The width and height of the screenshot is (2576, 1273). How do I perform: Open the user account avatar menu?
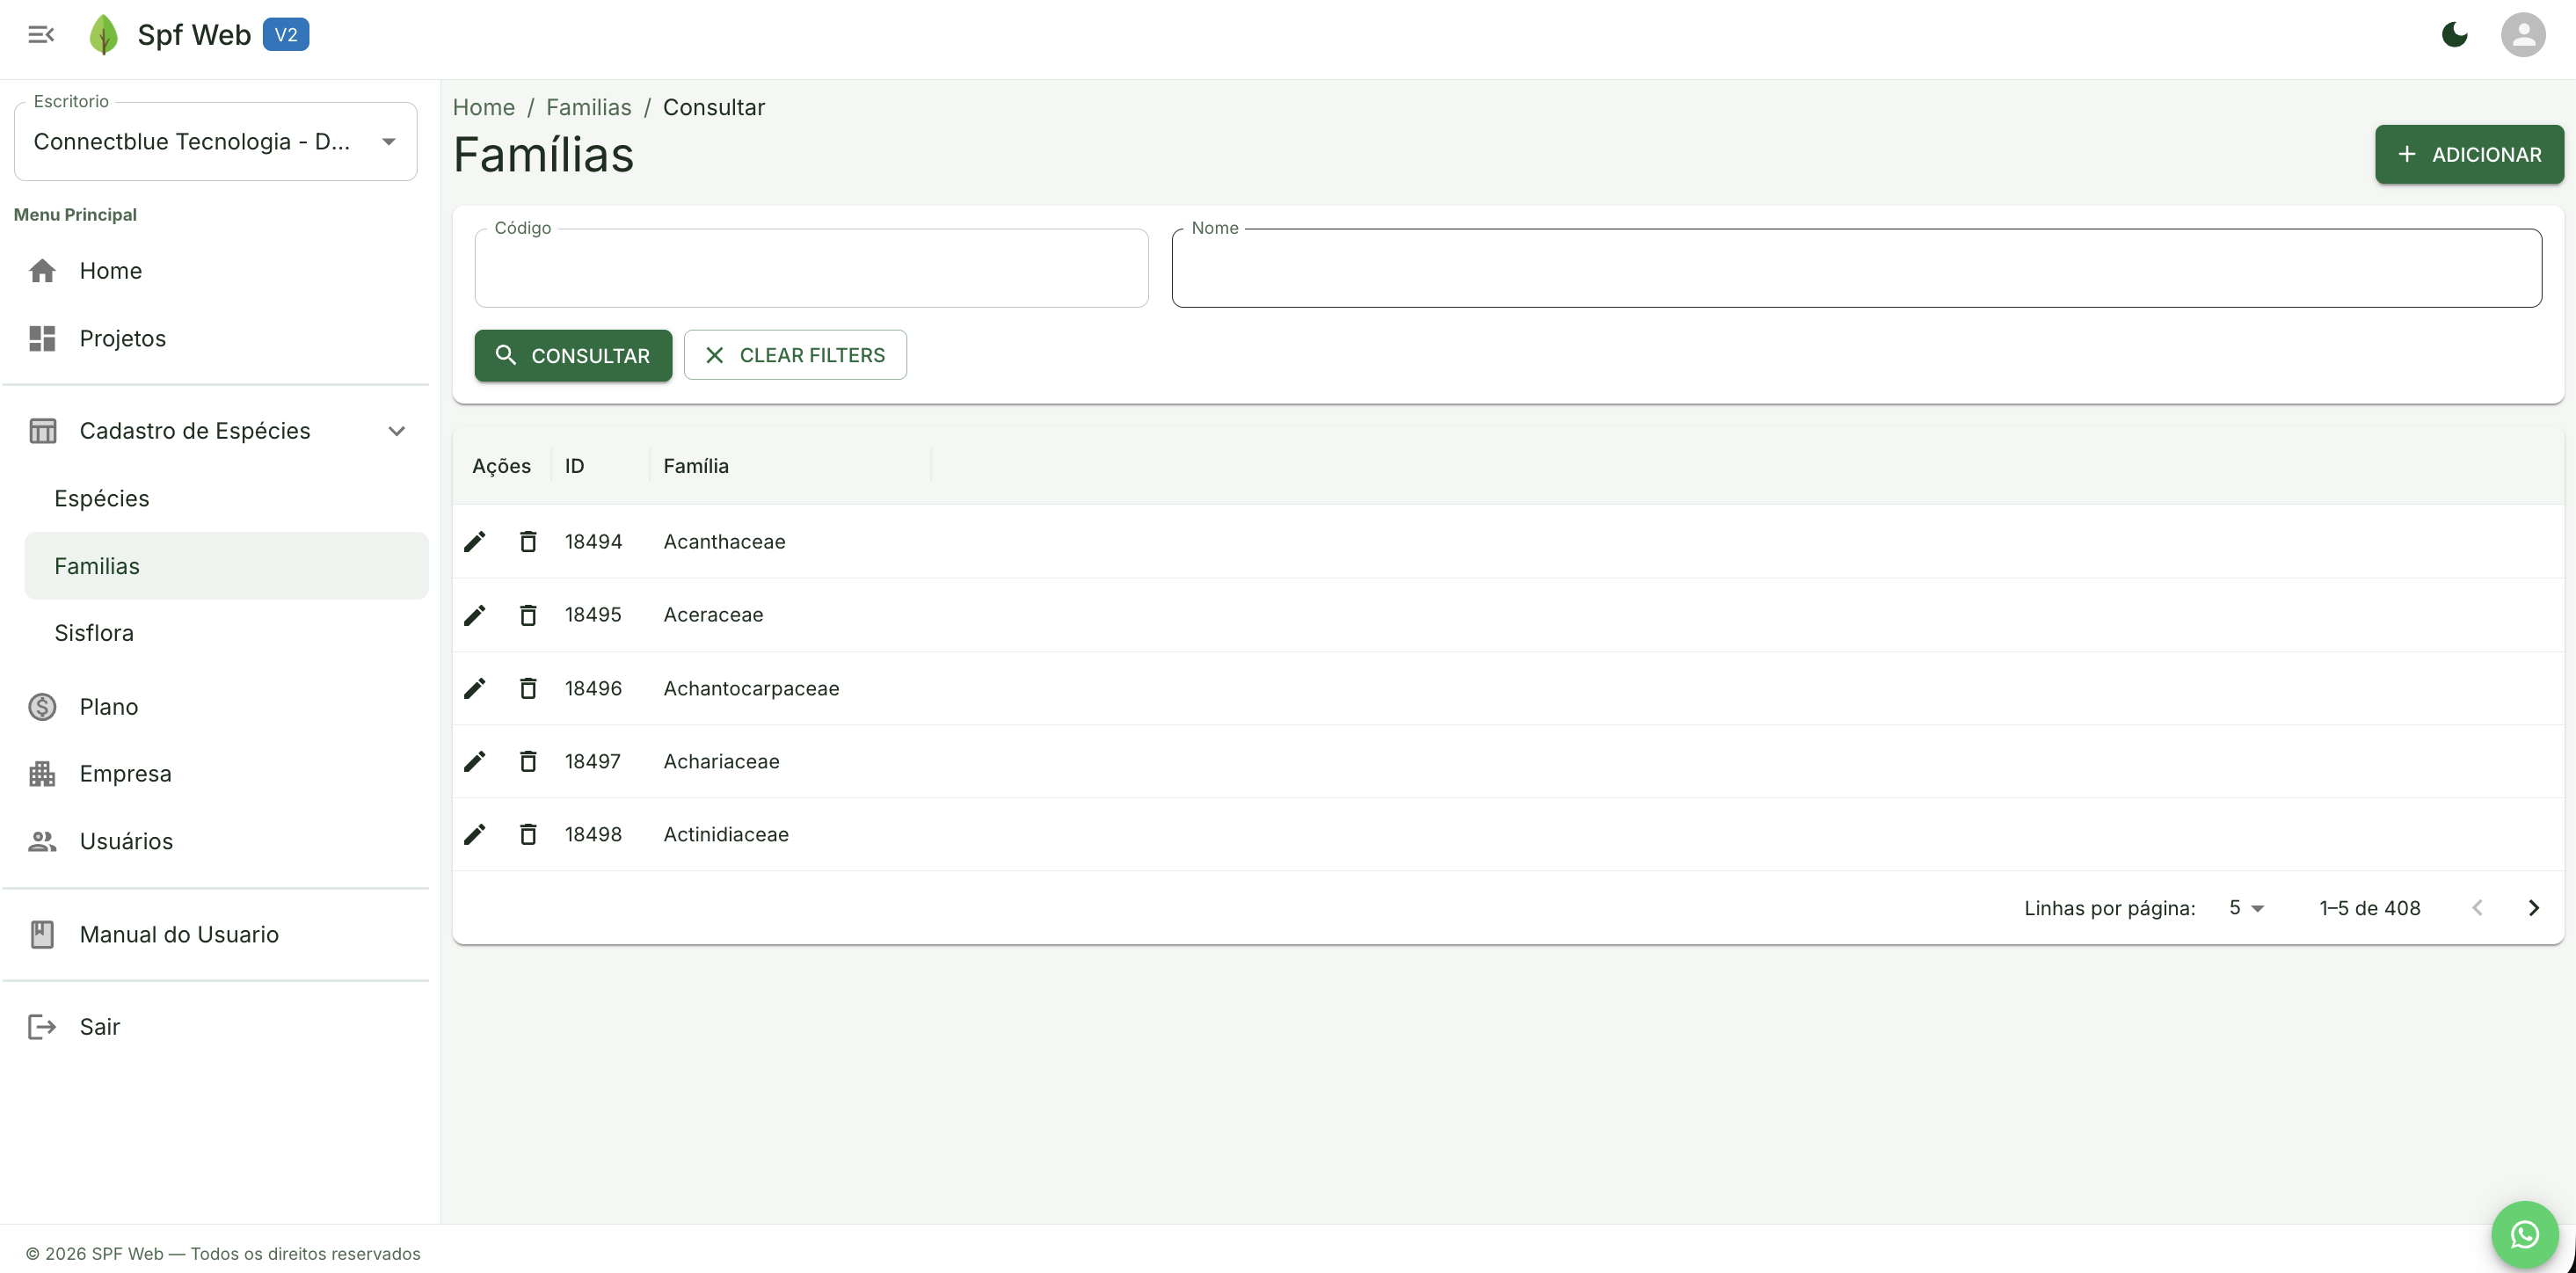(2522, 35)
